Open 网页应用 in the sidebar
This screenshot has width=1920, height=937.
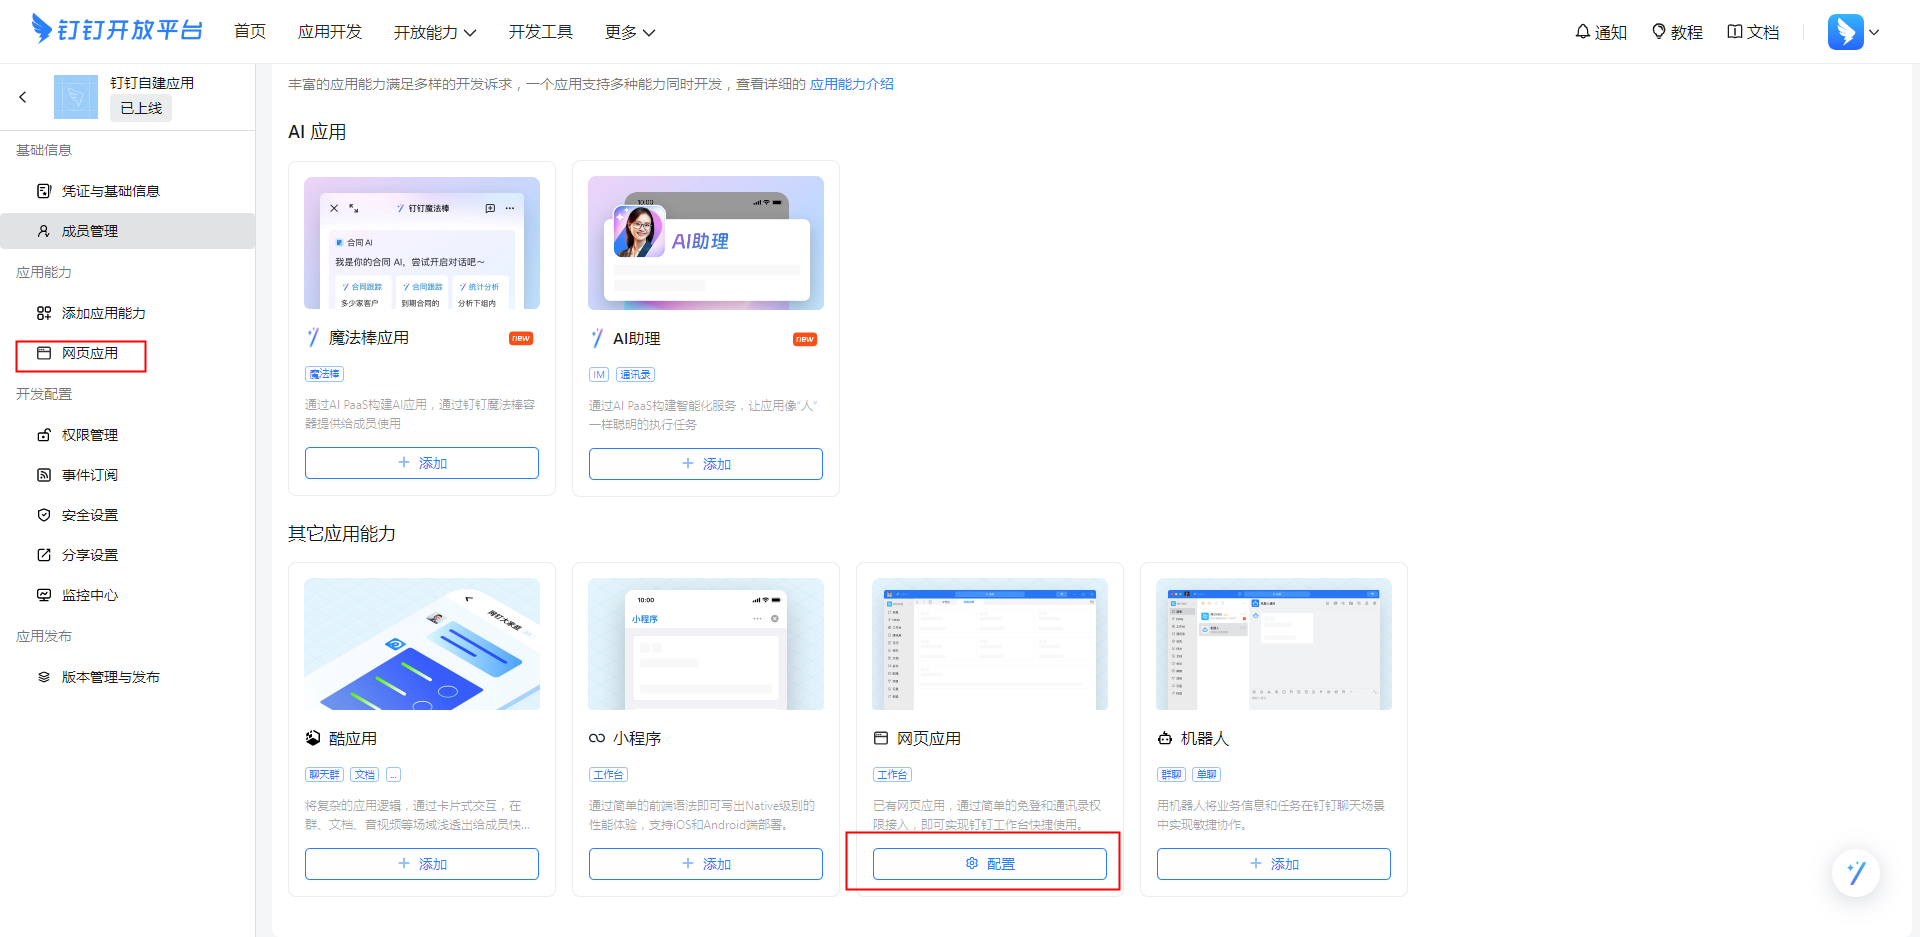pos(128,353)
